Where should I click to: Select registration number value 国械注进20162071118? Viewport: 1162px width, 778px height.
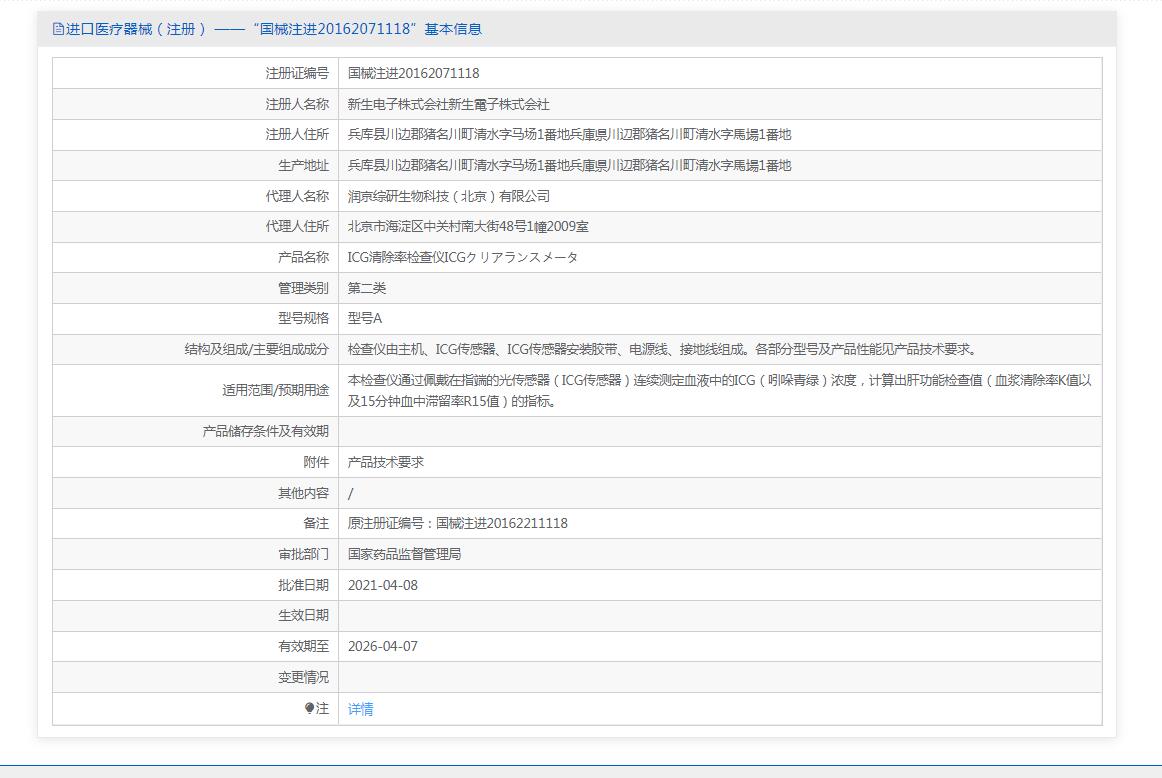coord(414,73)
